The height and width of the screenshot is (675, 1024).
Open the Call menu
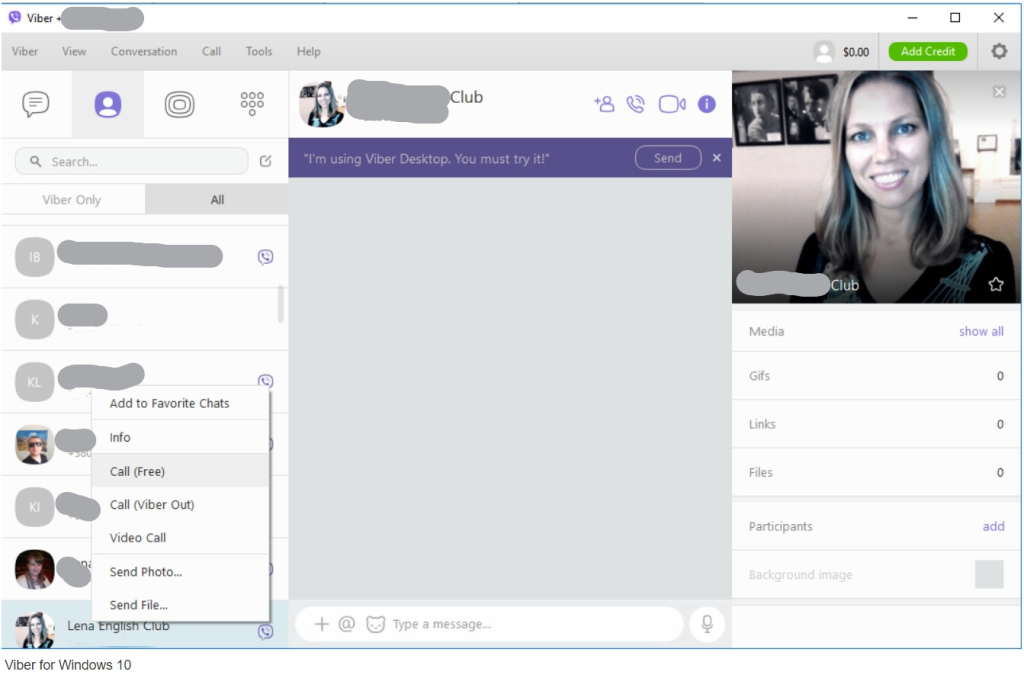tap(211, 52)
